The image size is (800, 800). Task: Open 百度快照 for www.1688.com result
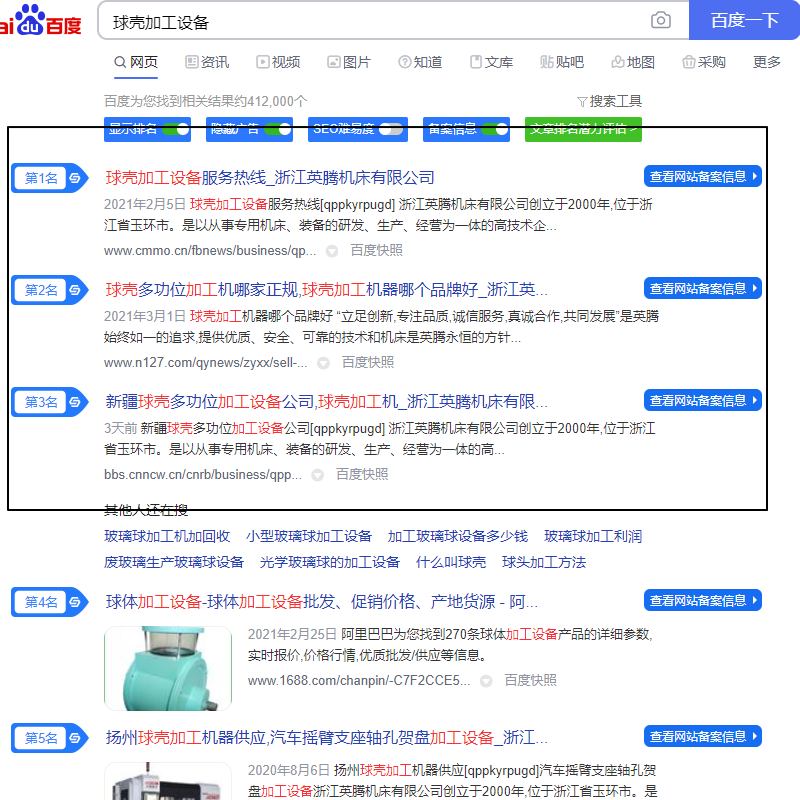[531, 680]
